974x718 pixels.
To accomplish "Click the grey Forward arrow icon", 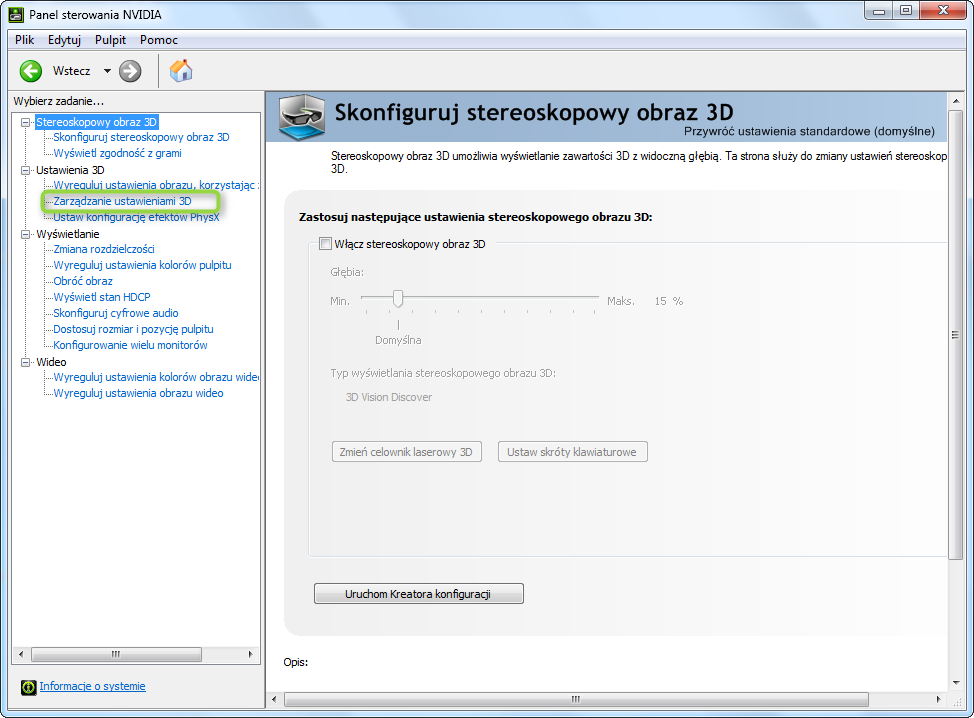I will (x=130, y=71).
